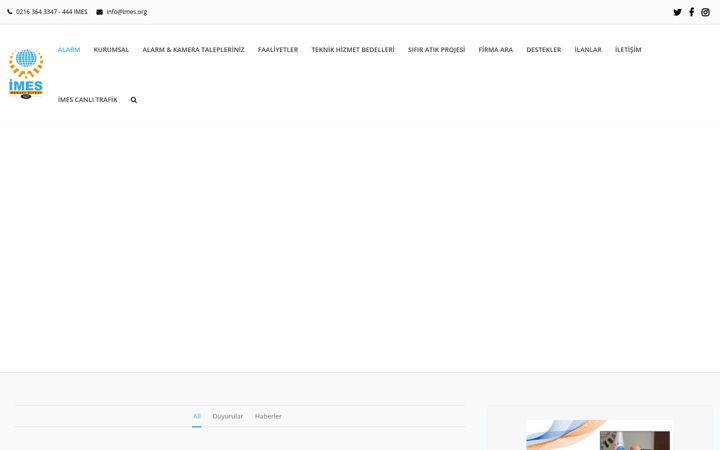Screen dimensions: 720x450
Task: Open TEKNİK HİZMET BEDELLERİ menu item
Action: click(x=353, y=50)
